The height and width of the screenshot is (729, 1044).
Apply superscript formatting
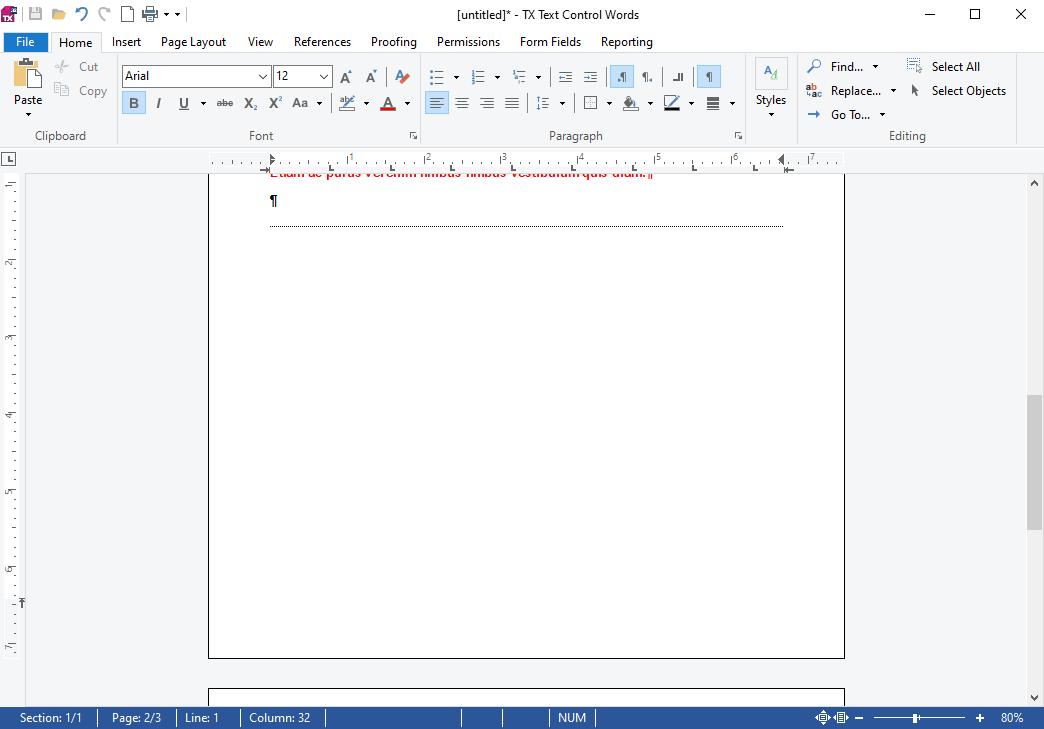pyautogui.click(x=275, y=103)
